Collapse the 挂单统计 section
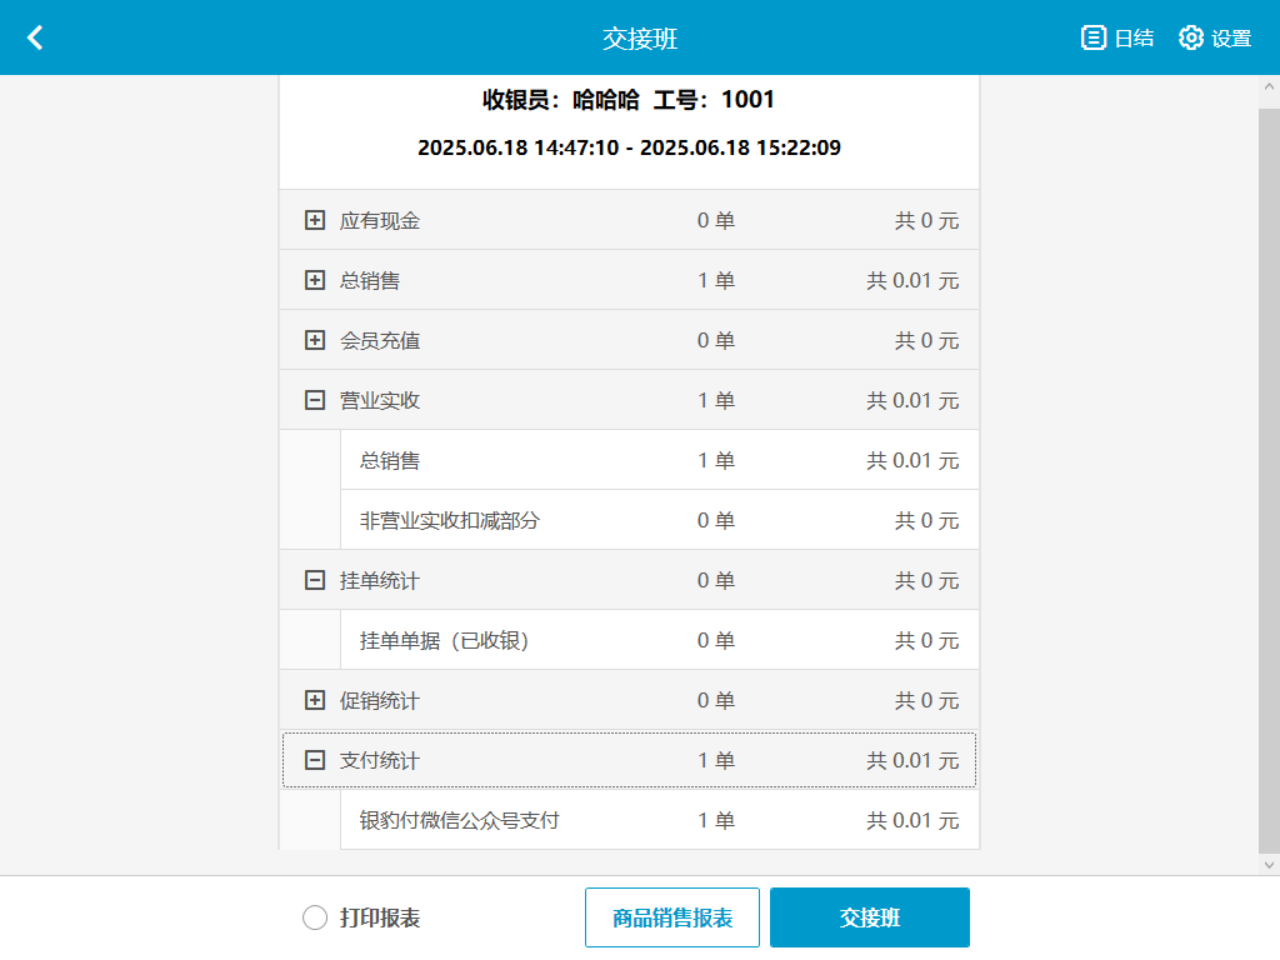This screenshot has height=960, width=1280. 313,580
